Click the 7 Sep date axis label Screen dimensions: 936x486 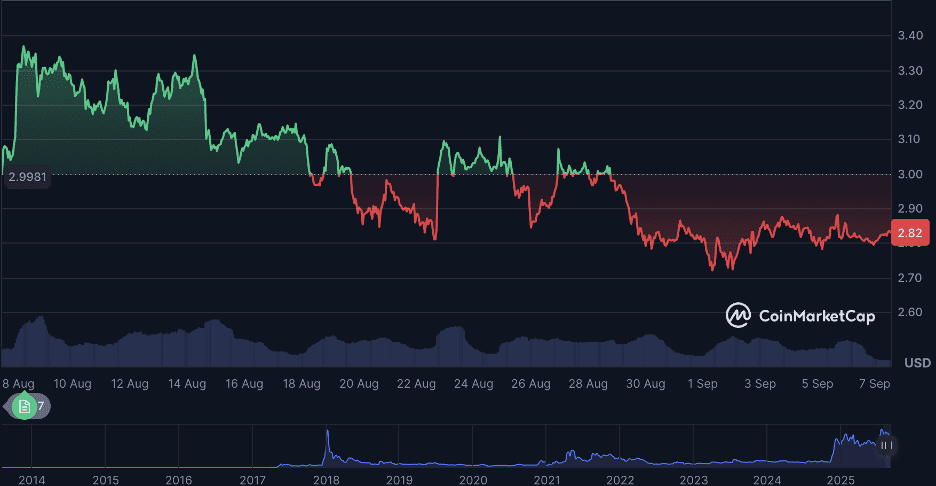pos(875,383)
